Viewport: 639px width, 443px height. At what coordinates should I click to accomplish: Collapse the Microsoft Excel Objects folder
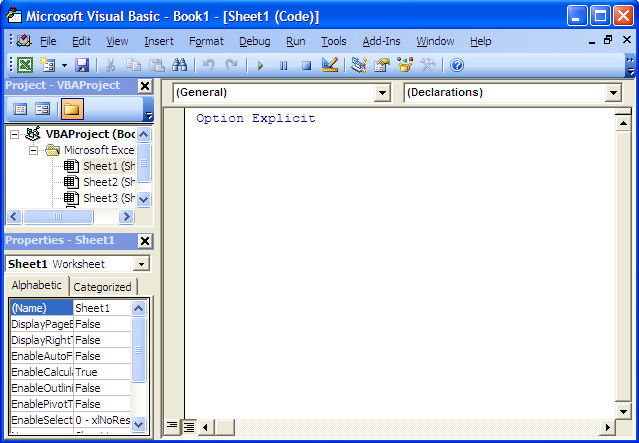point(33,150)
